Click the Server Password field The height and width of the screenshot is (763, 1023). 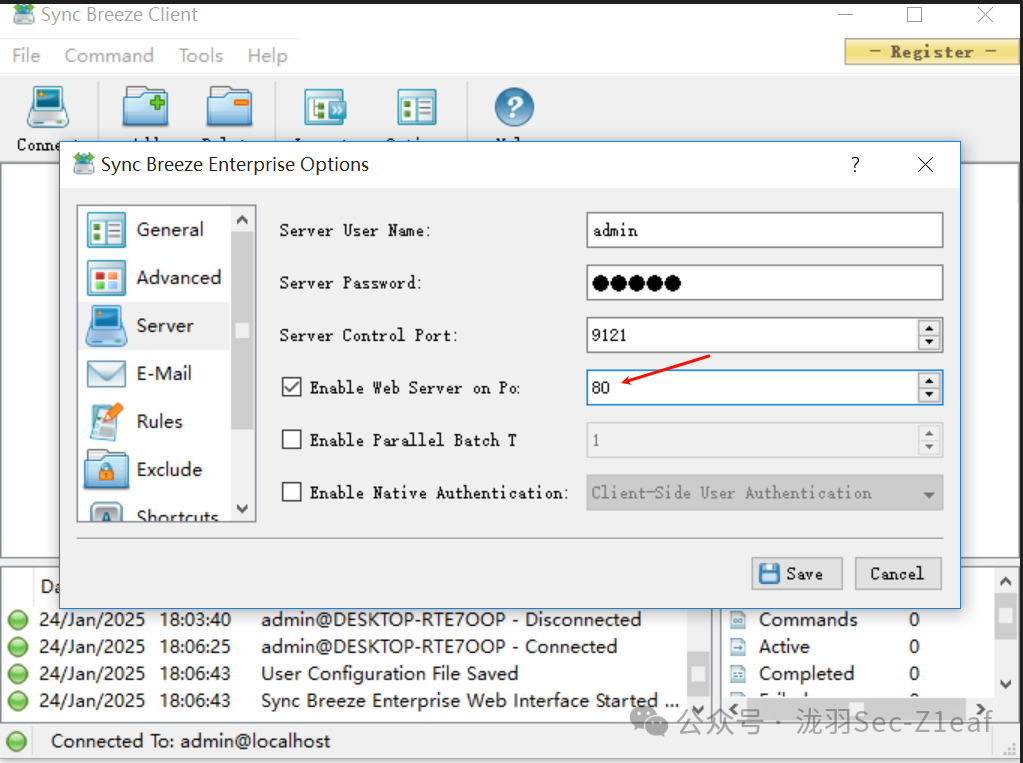pyautogui.click(x=765, y=283)
